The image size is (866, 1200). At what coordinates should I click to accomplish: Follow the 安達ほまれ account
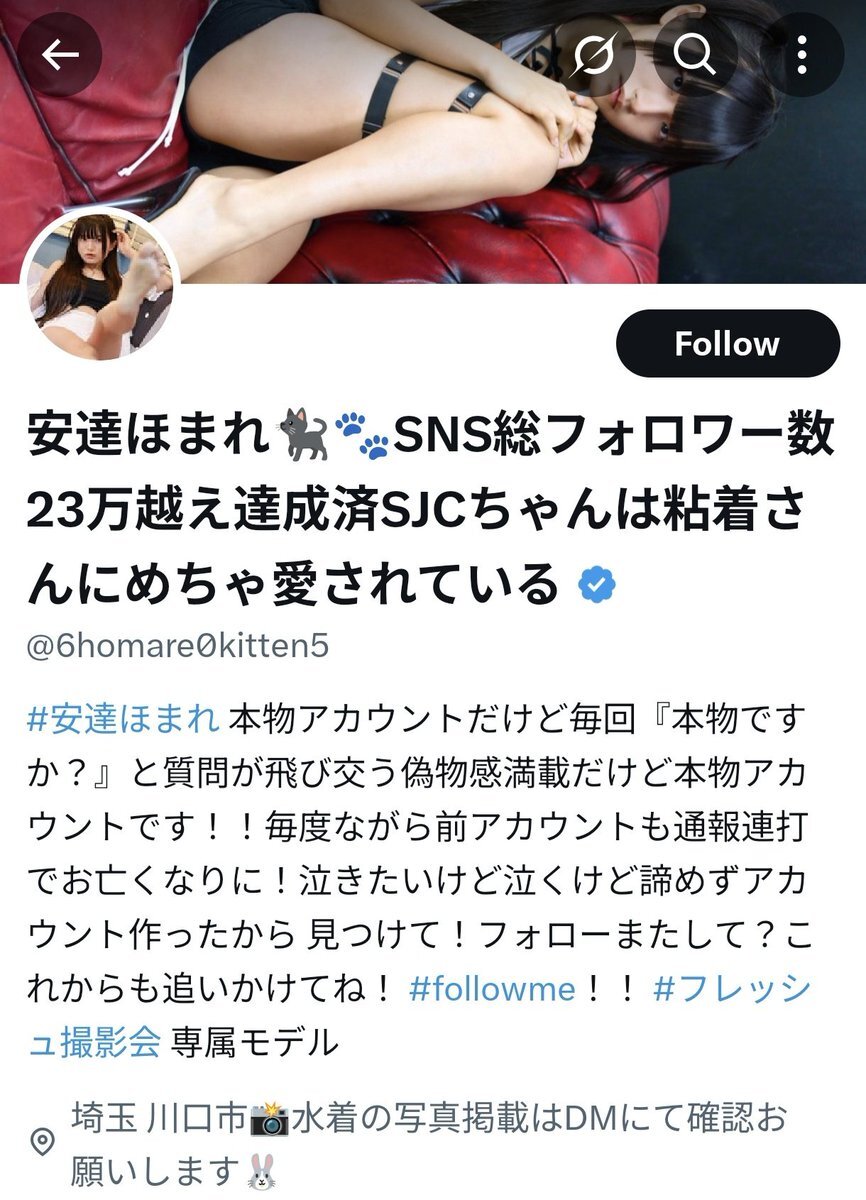[727, 343]
